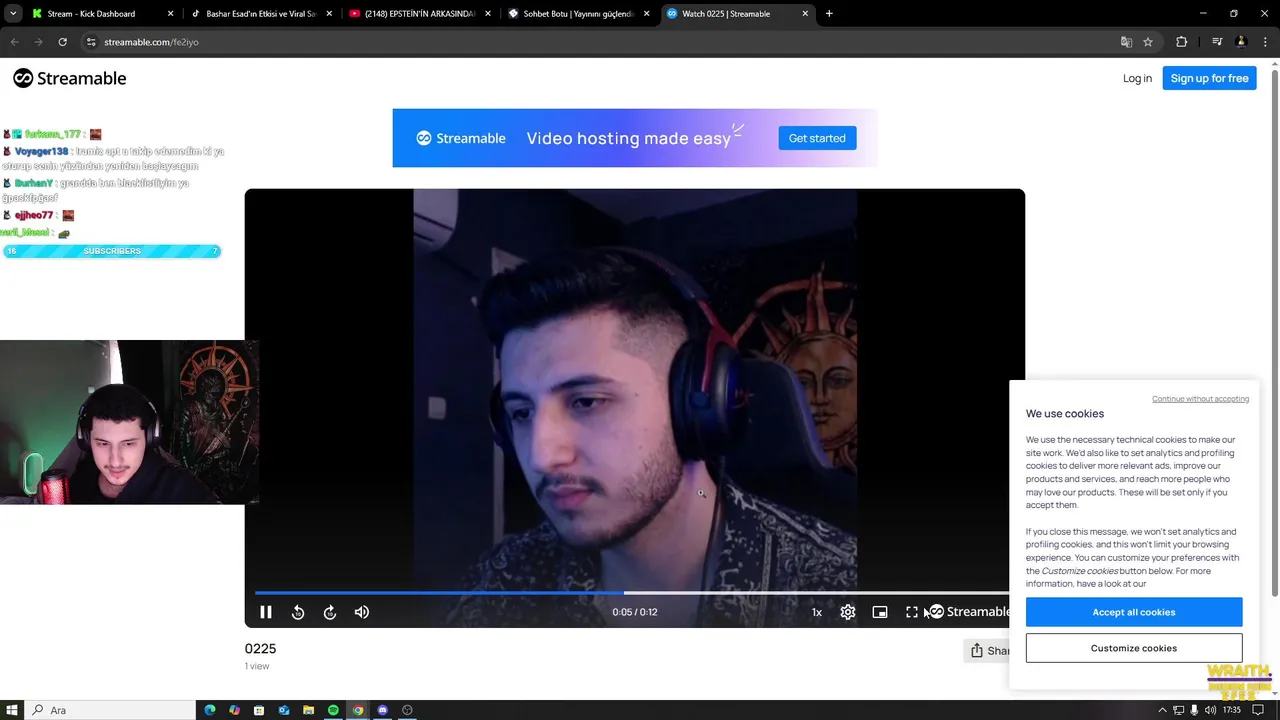Image resolution: width=1280 pixels, height=720 pixels.
Task: Enable picture-in-picture mode
Action: 880,612
